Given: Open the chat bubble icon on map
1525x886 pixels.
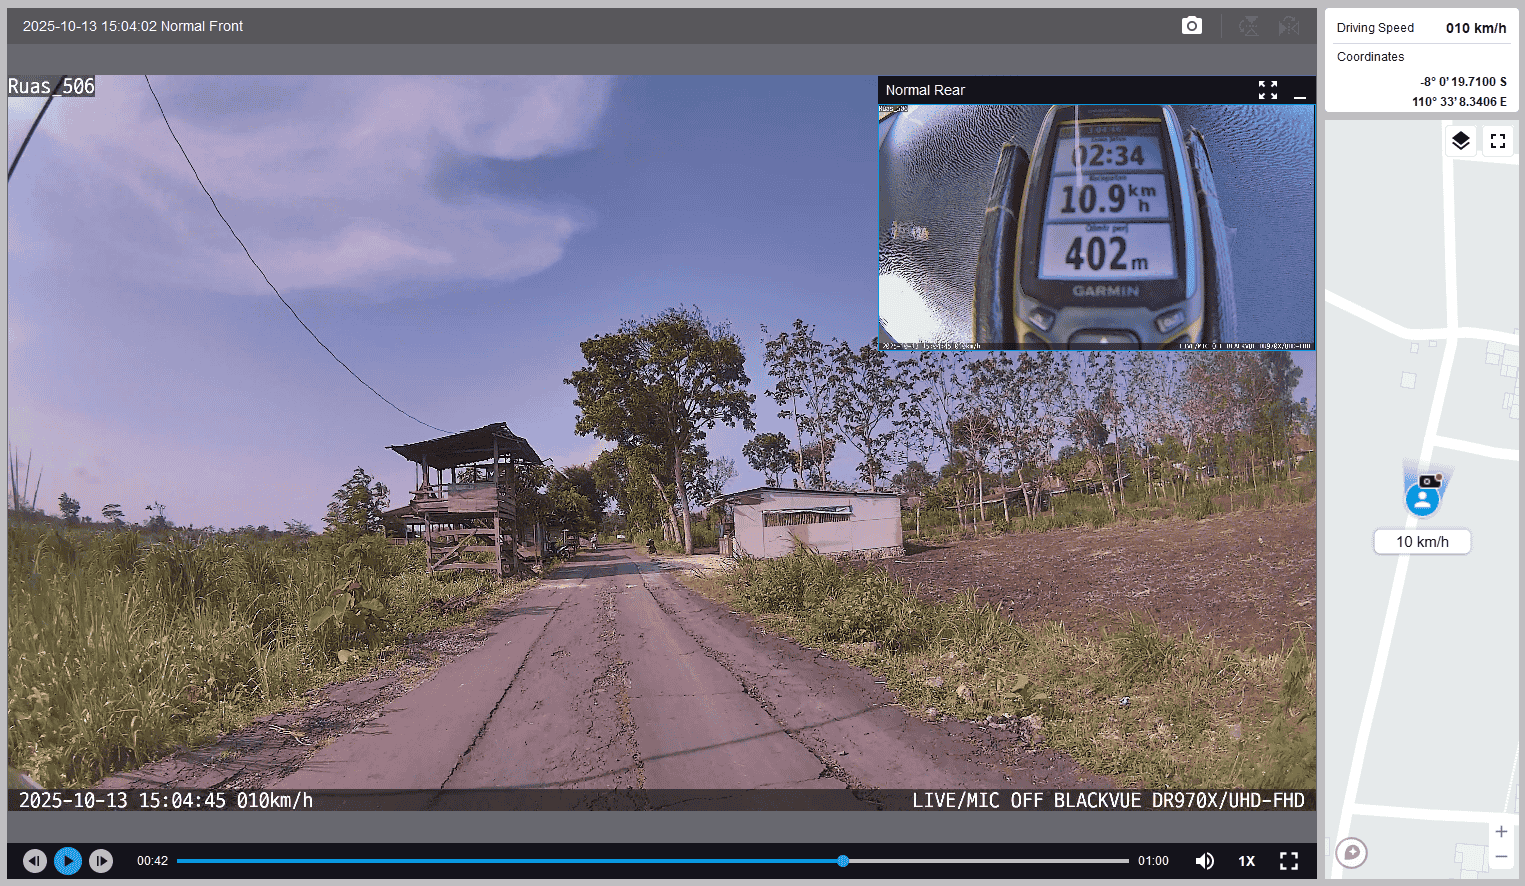Looking at the screenshot, I should (1352, 853).
